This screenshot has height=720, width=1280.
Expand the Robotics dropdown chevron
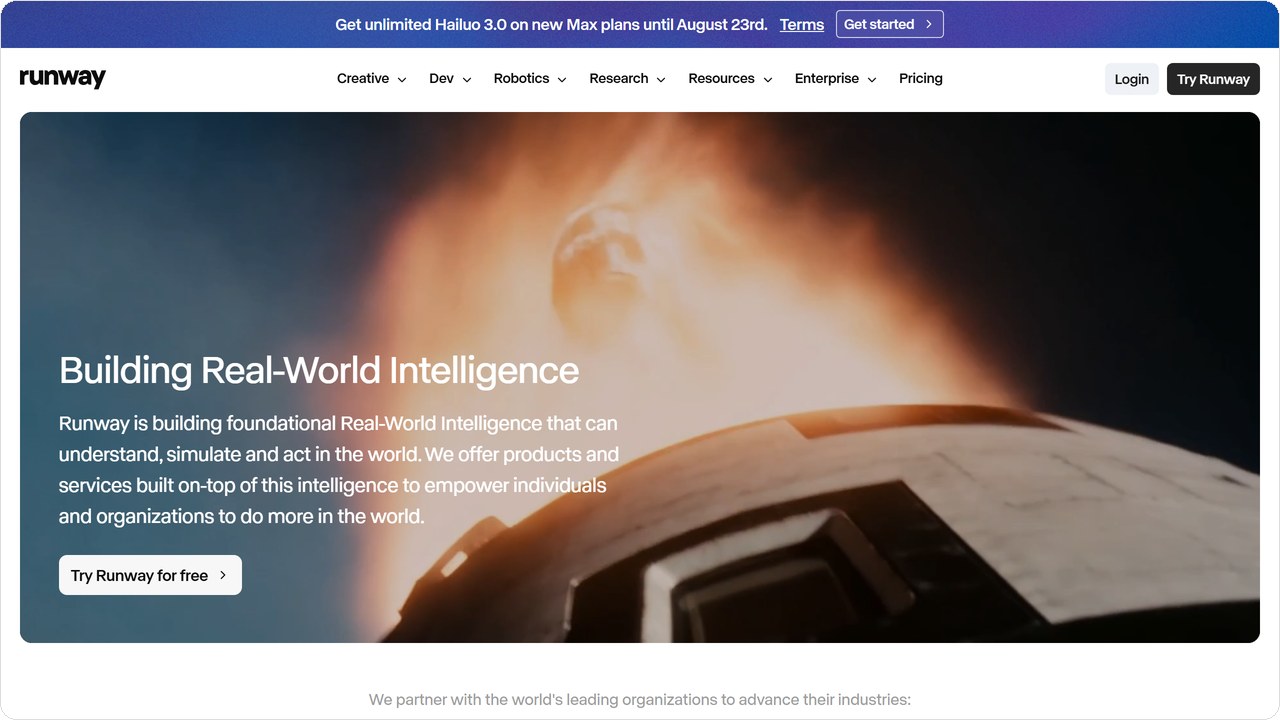pyautogui.click(x=562, y=80)
